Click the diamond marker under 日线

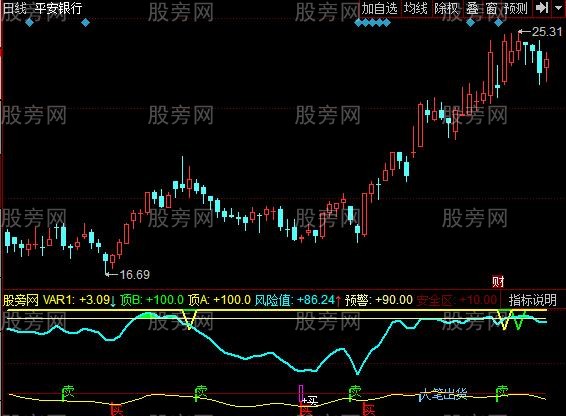(x=30, y=23)
